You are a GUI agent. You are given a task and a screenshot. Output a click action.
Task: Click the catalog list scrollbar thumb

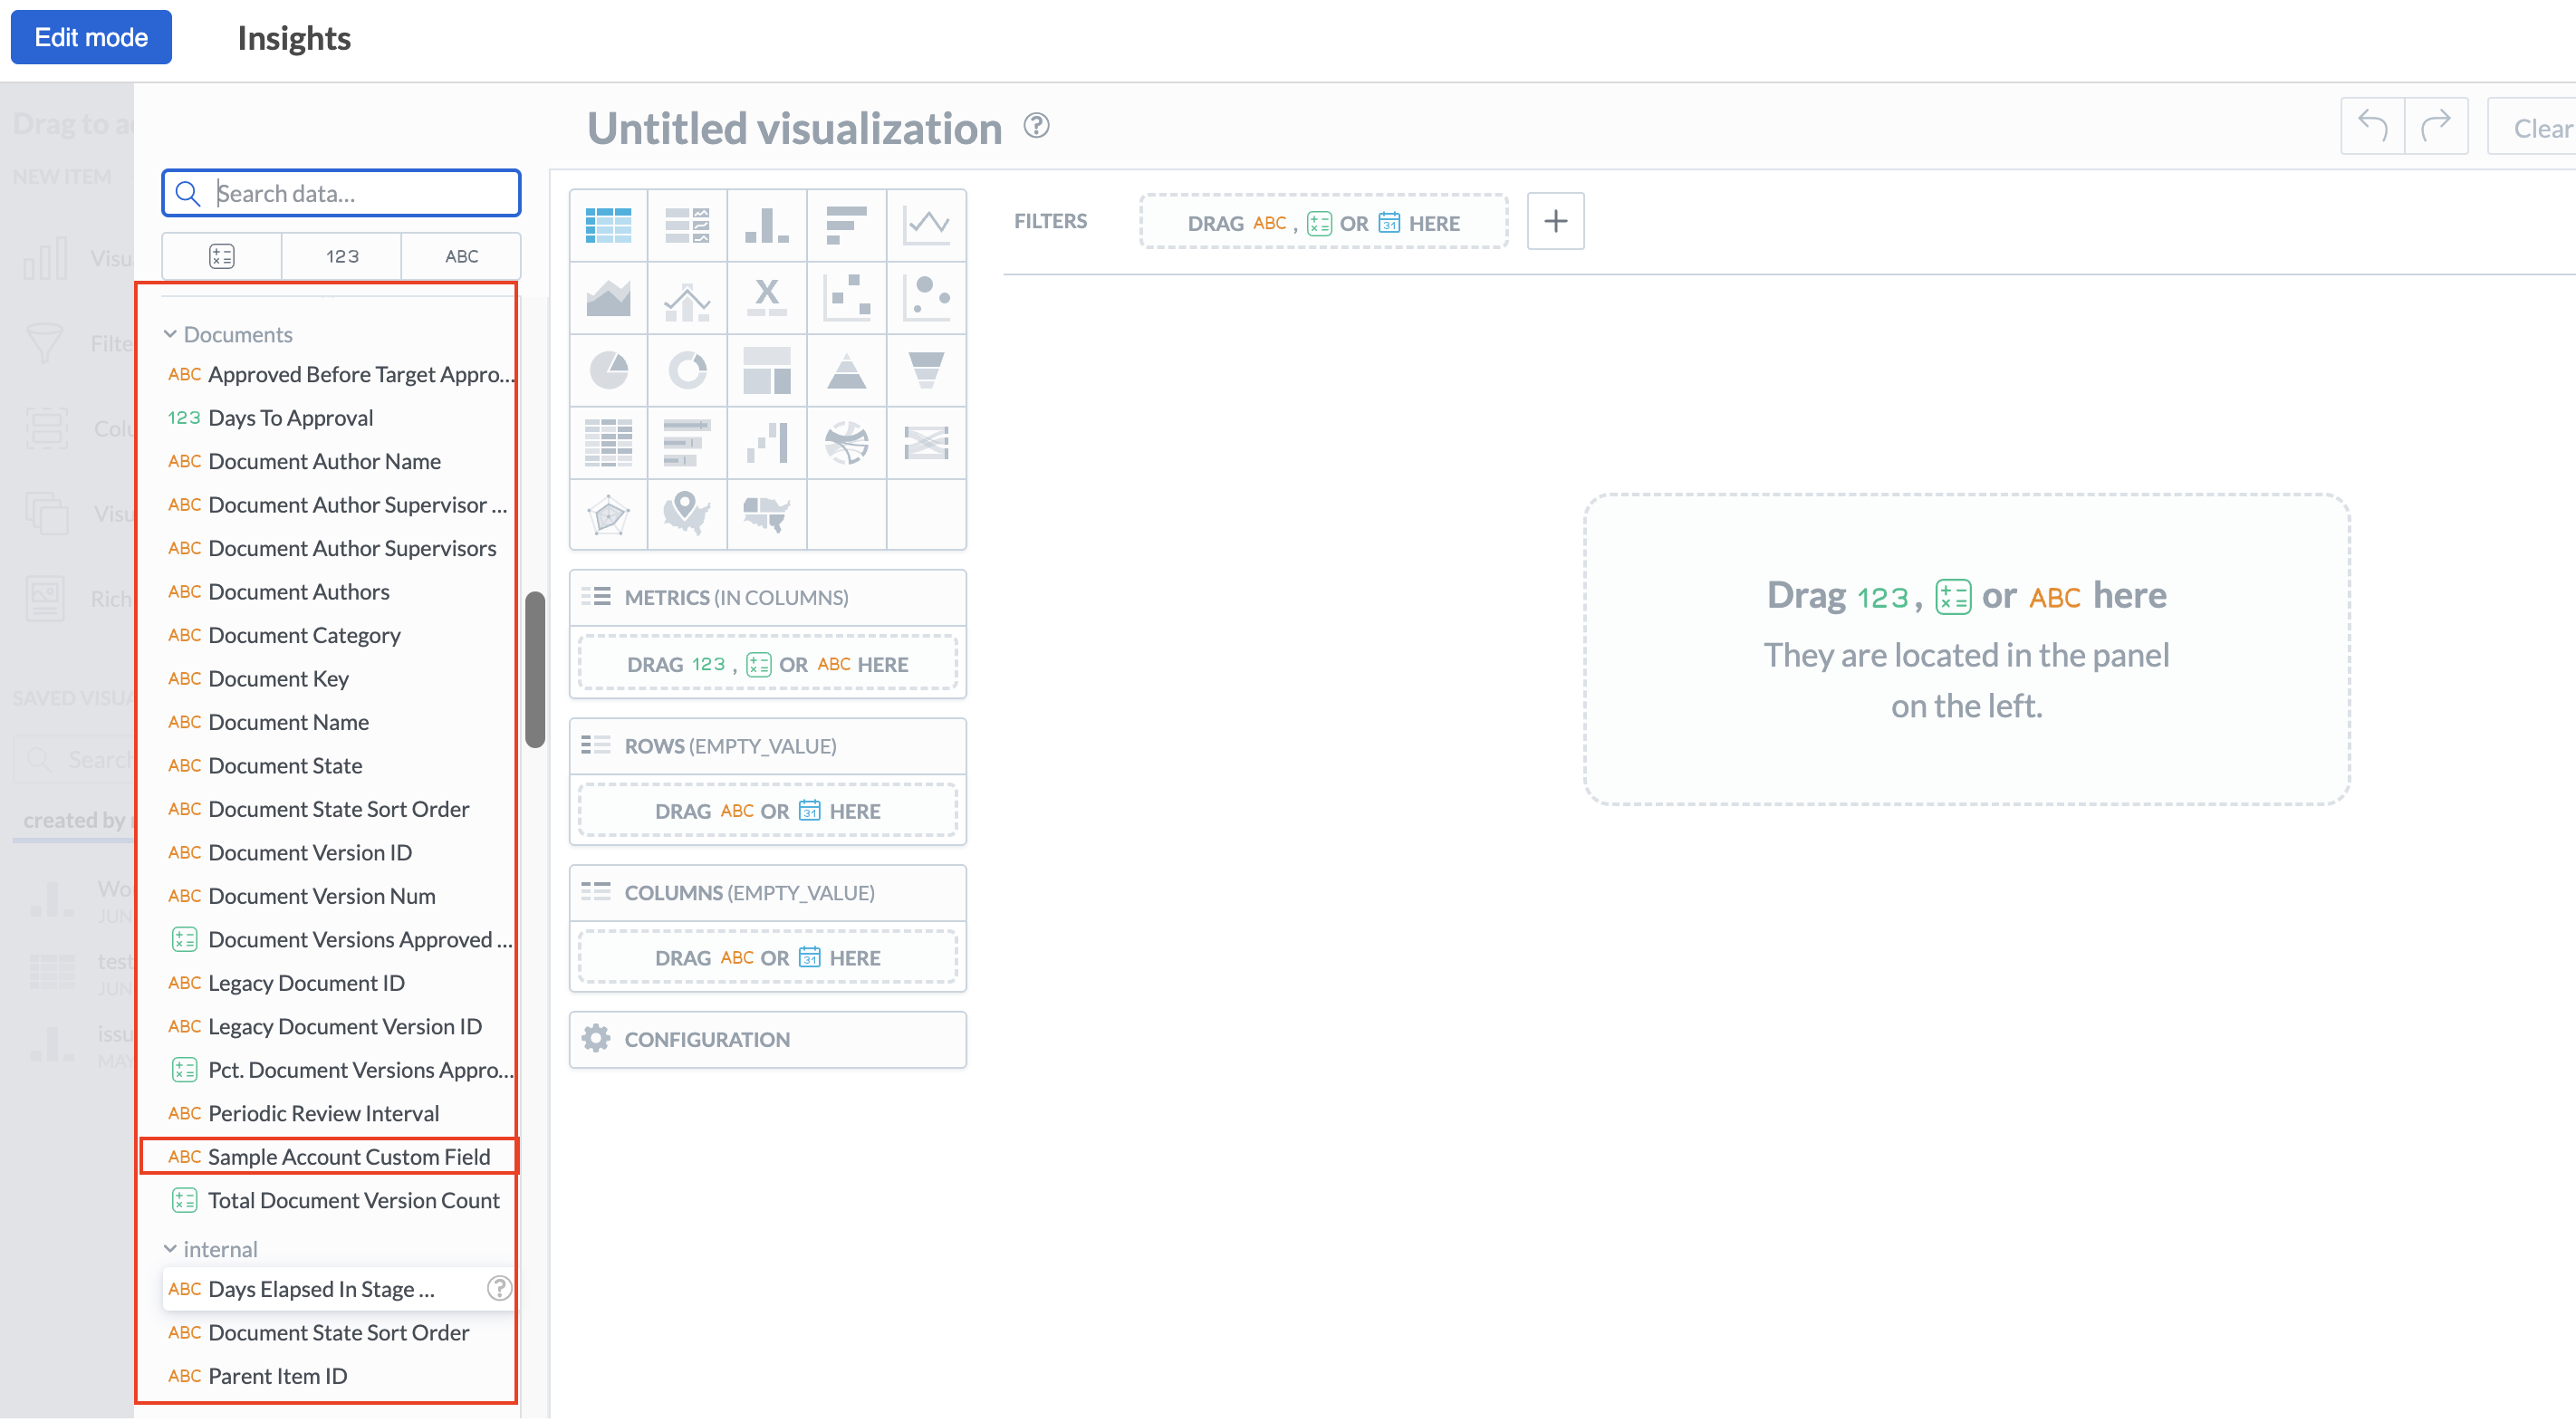pos(535,669)
